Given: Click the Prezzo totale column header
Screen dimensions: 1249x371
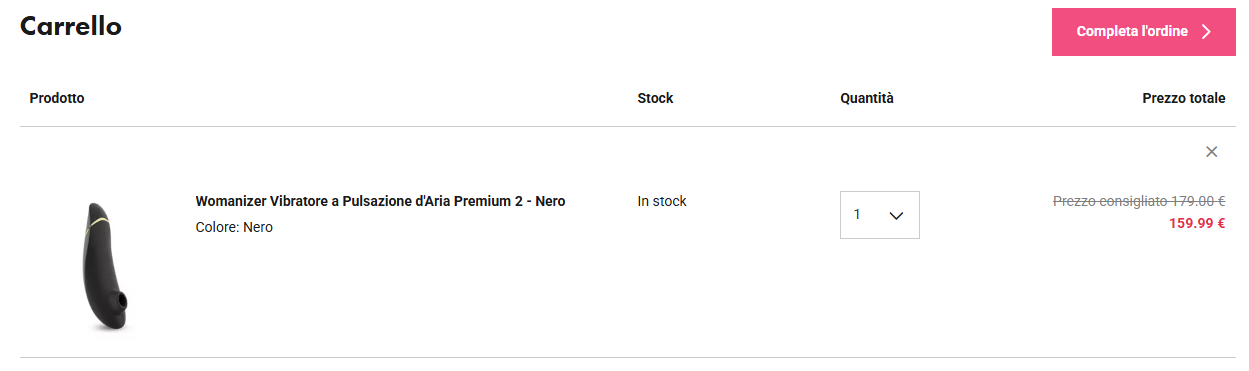Looking at the screenshot, I should [1184, 98].
